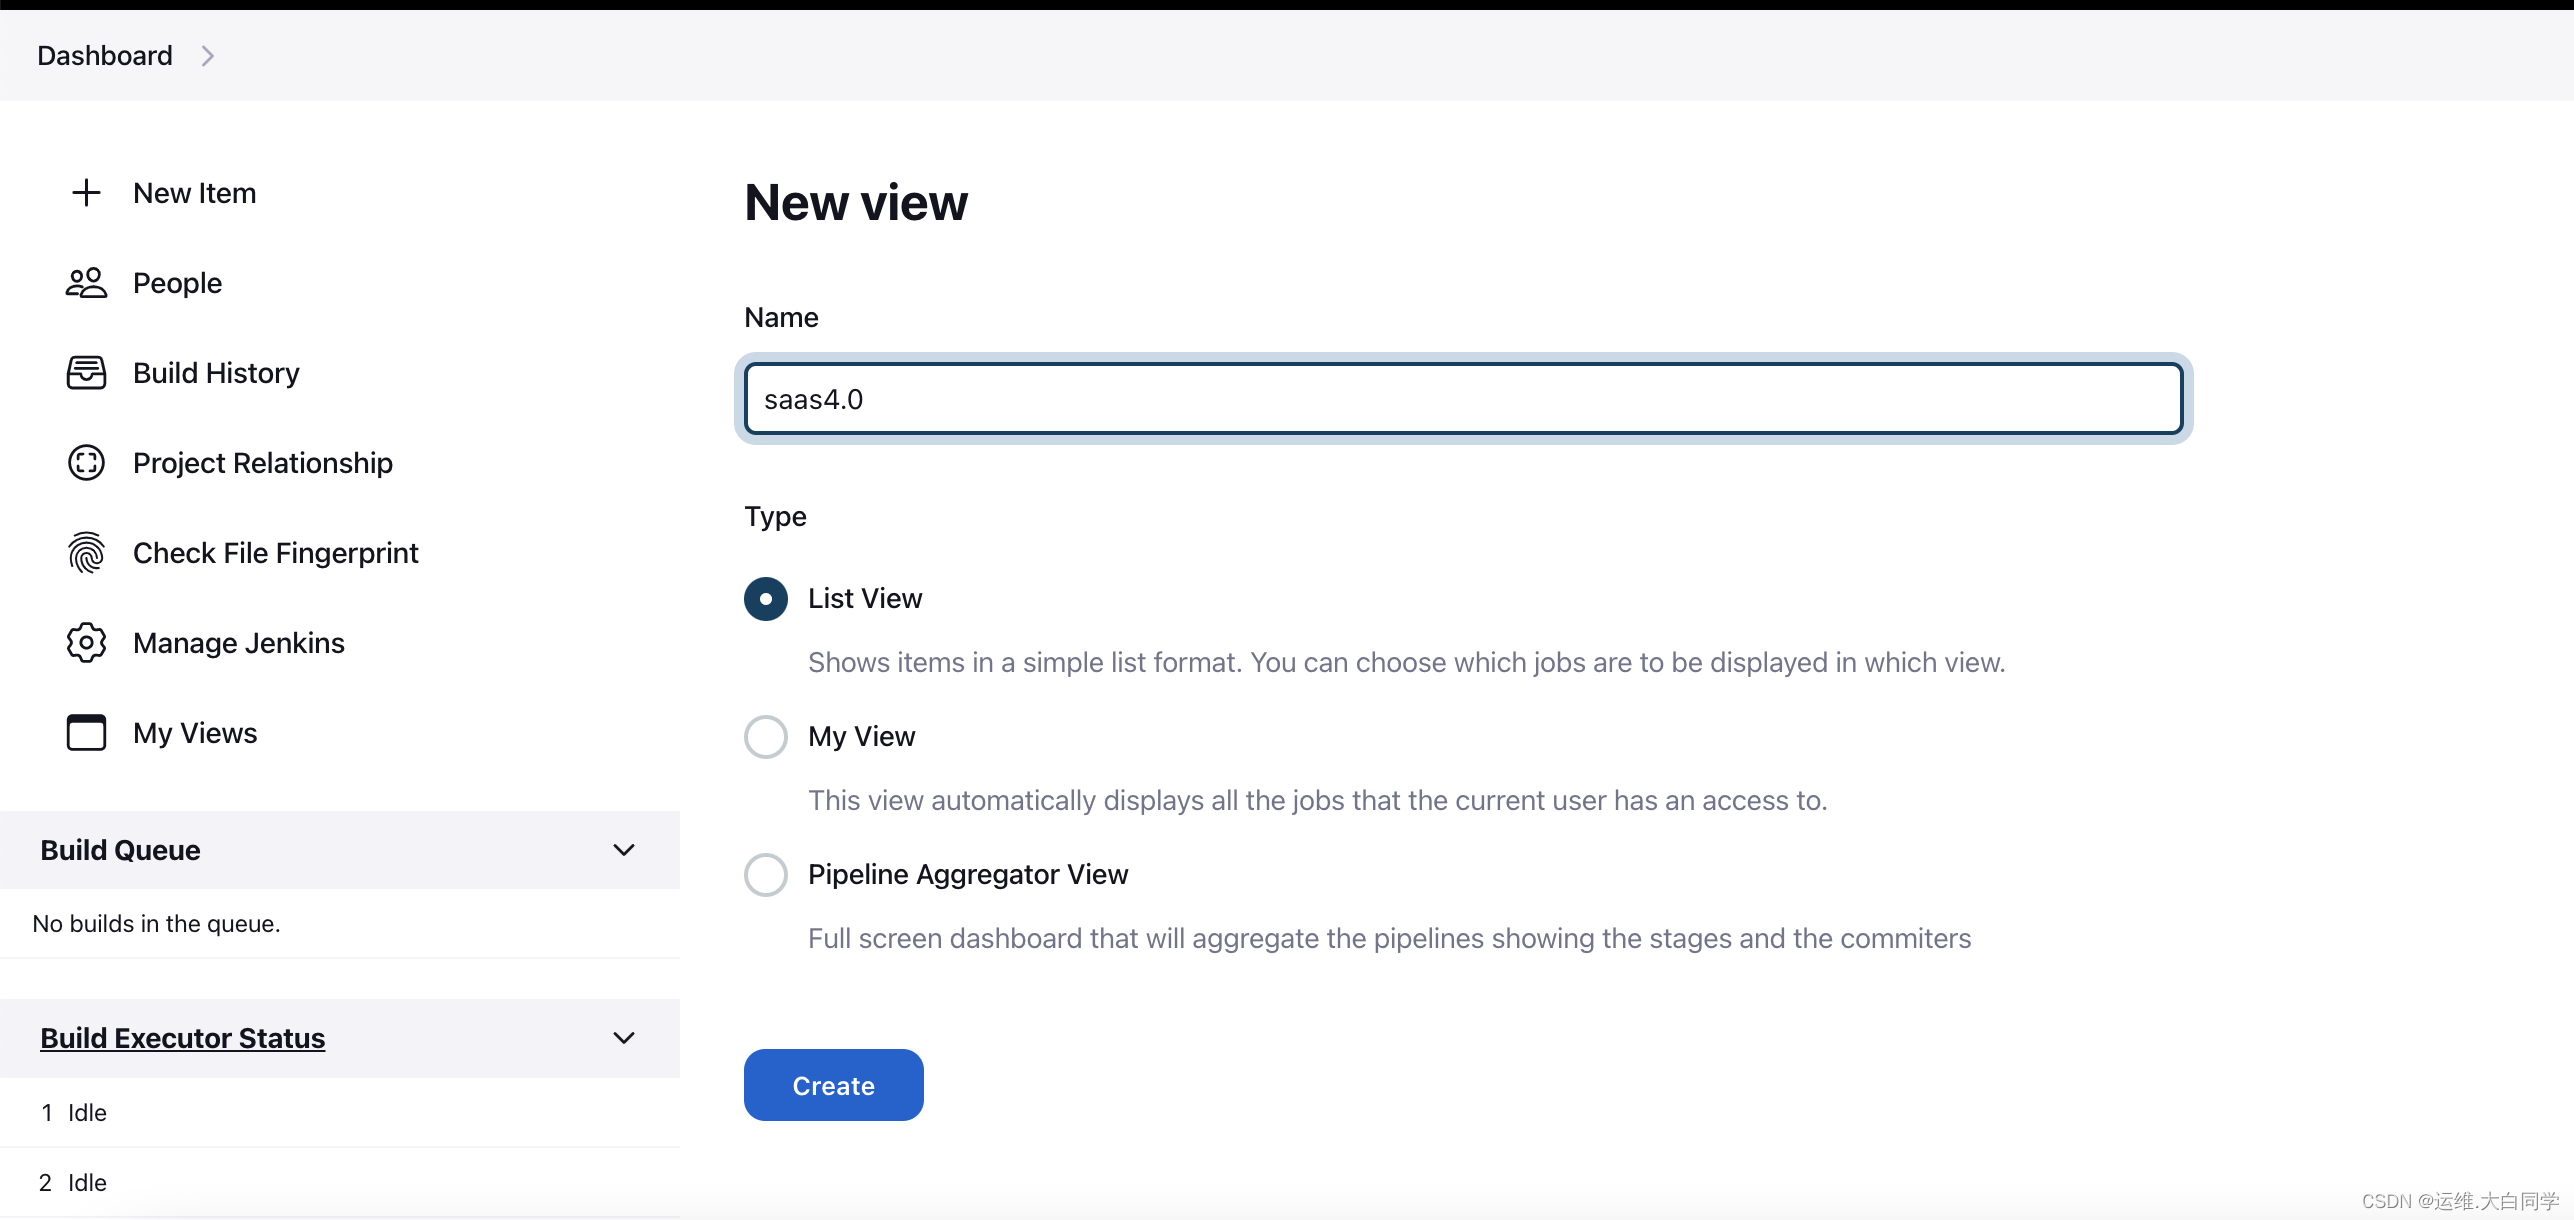Click the Build History icon
2574x1220 pixels.
click(x=84, y=373)
